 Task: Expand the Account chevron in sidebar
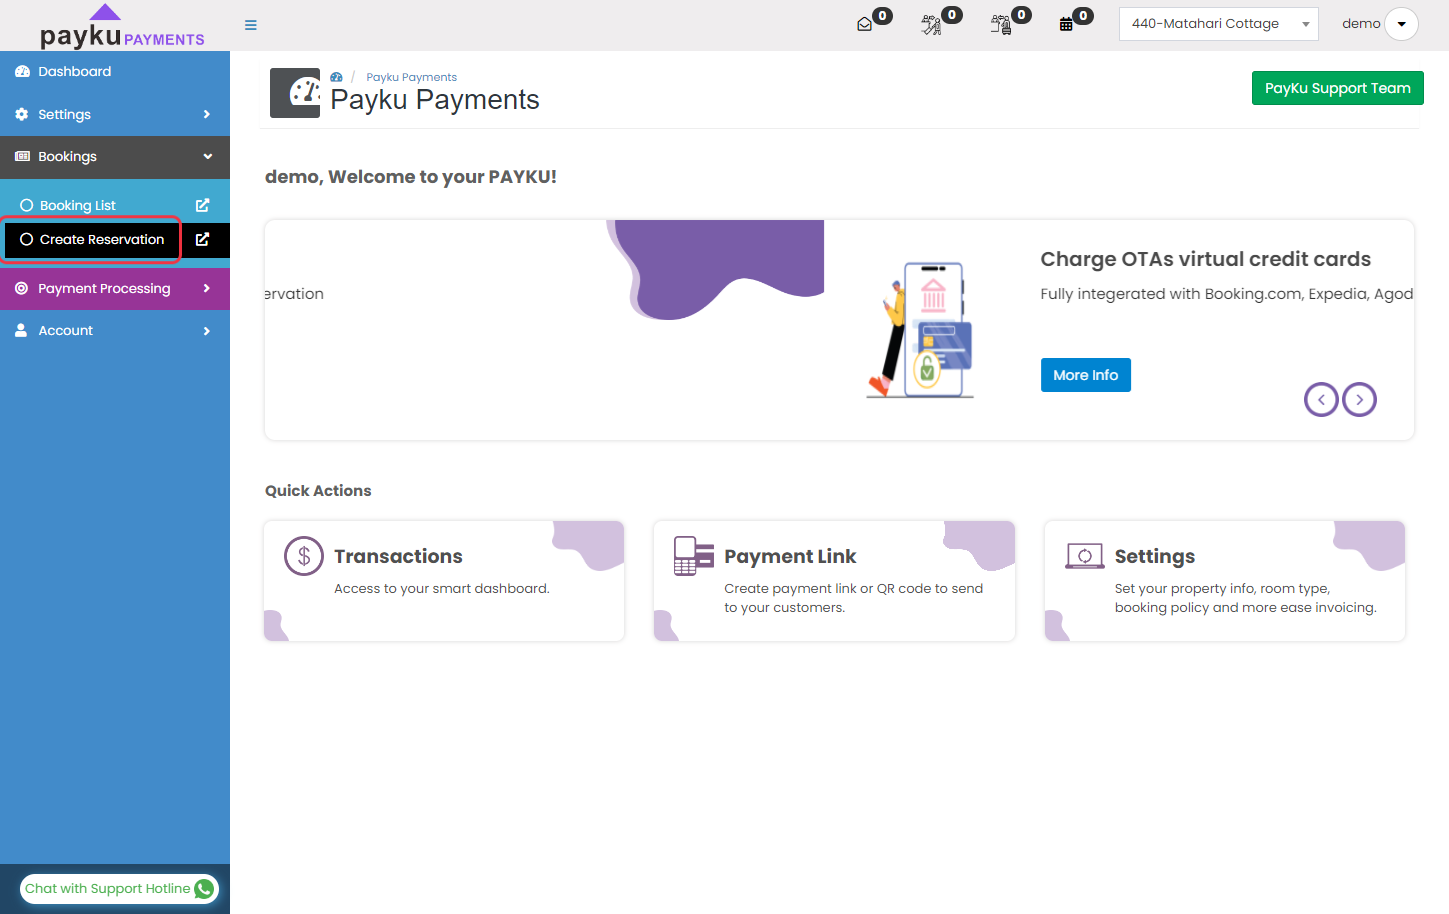click(x=207, y=331)
